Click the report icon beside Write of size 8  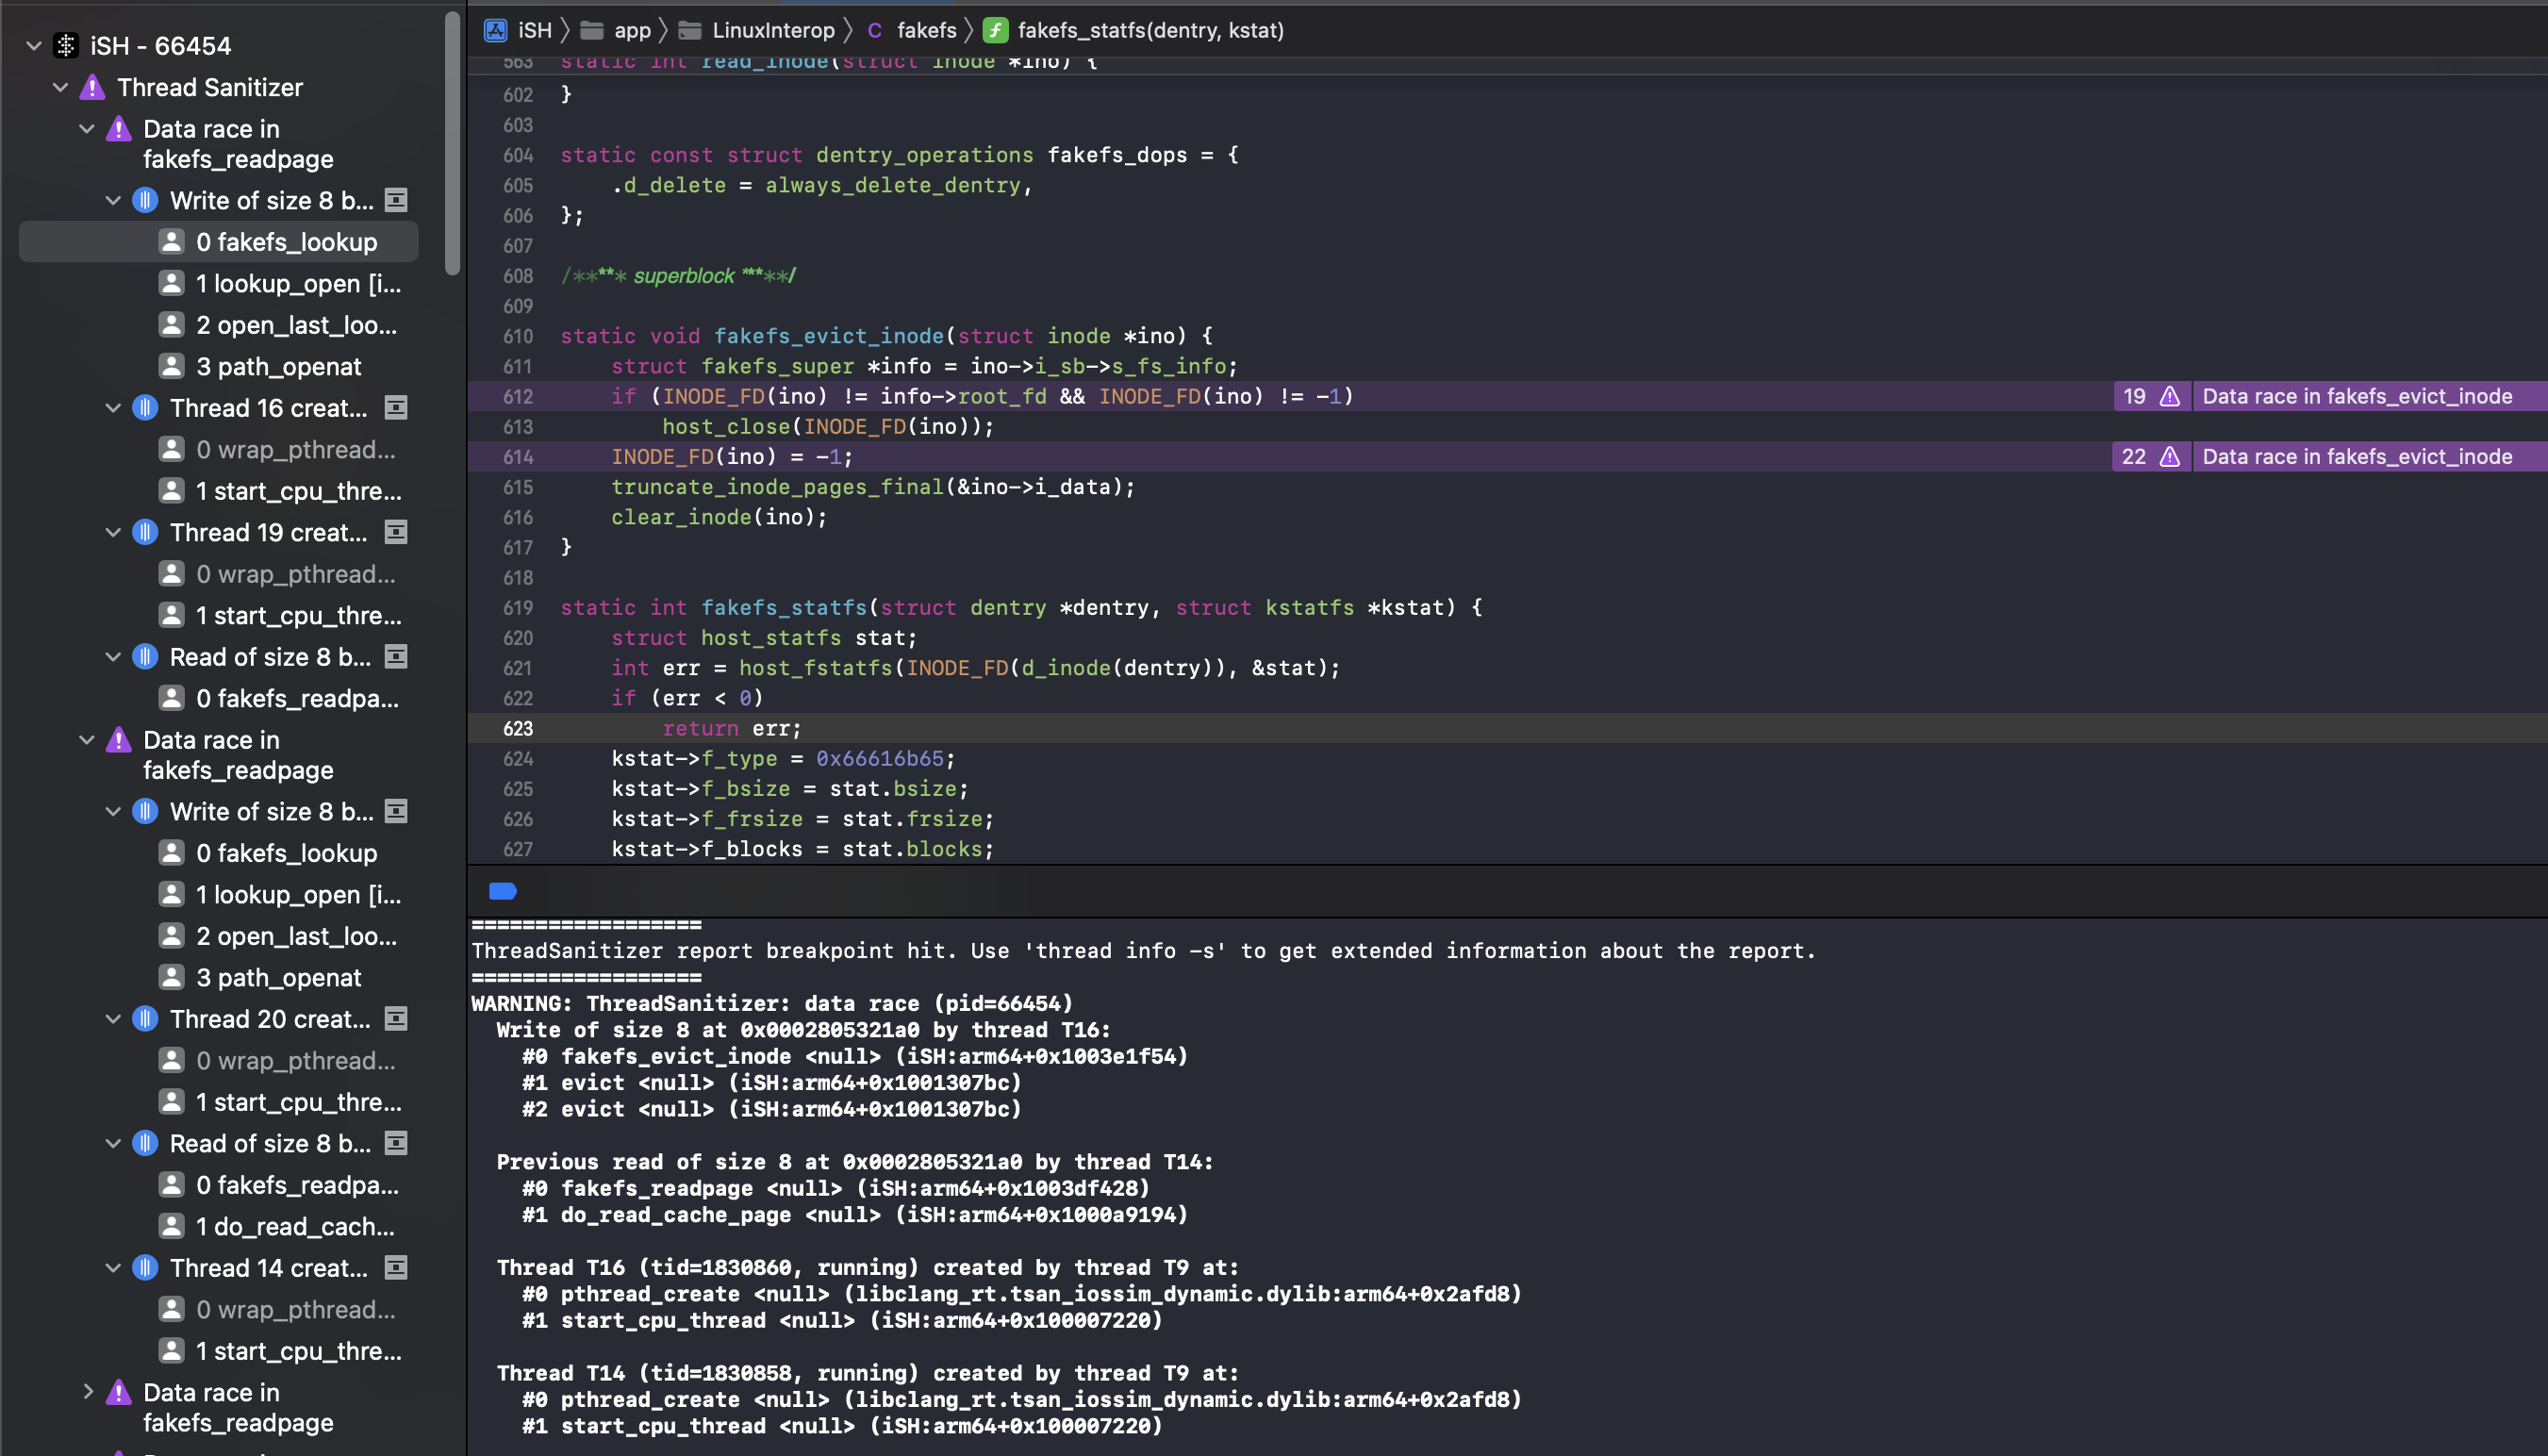pos(396,200)
